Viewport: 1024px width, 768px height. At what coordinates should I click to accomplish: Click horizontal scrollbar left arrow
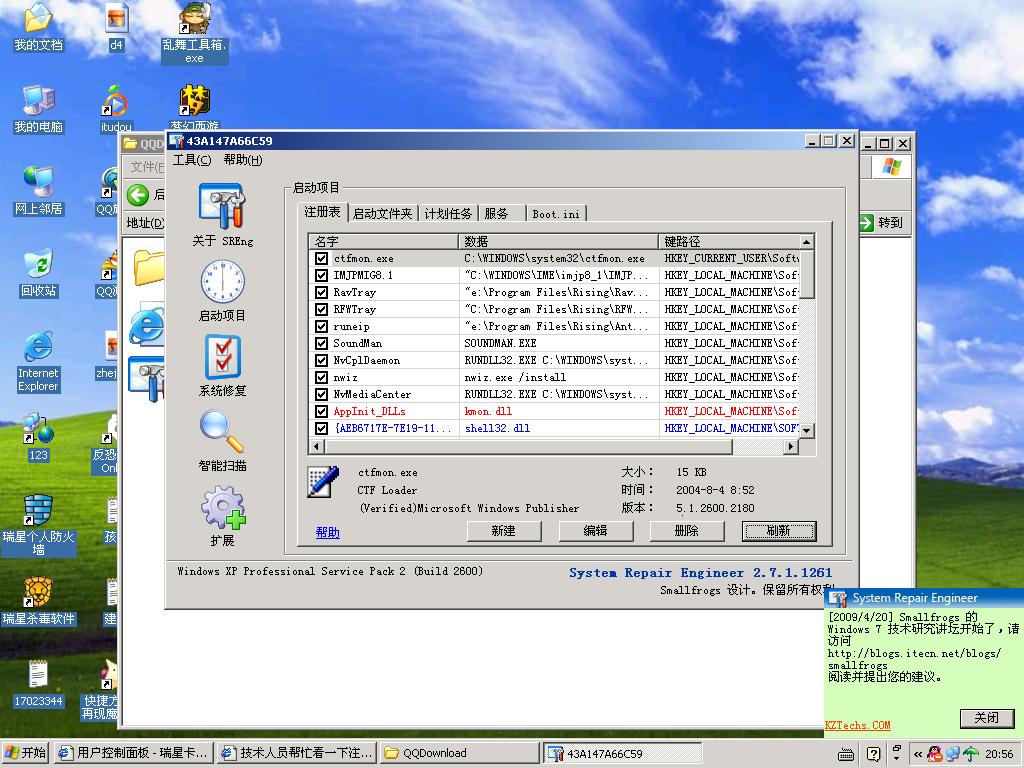317,447
